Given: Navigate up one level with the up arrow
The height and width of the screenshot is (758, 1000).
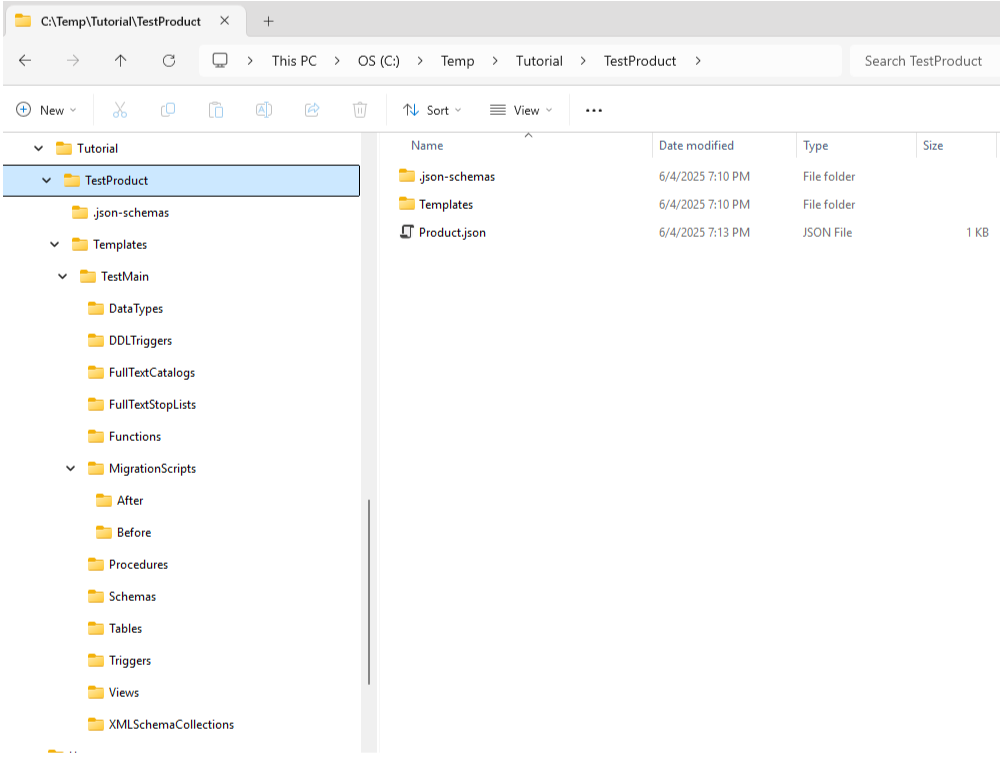Looking at the screenshot, I should pos(120,60).
